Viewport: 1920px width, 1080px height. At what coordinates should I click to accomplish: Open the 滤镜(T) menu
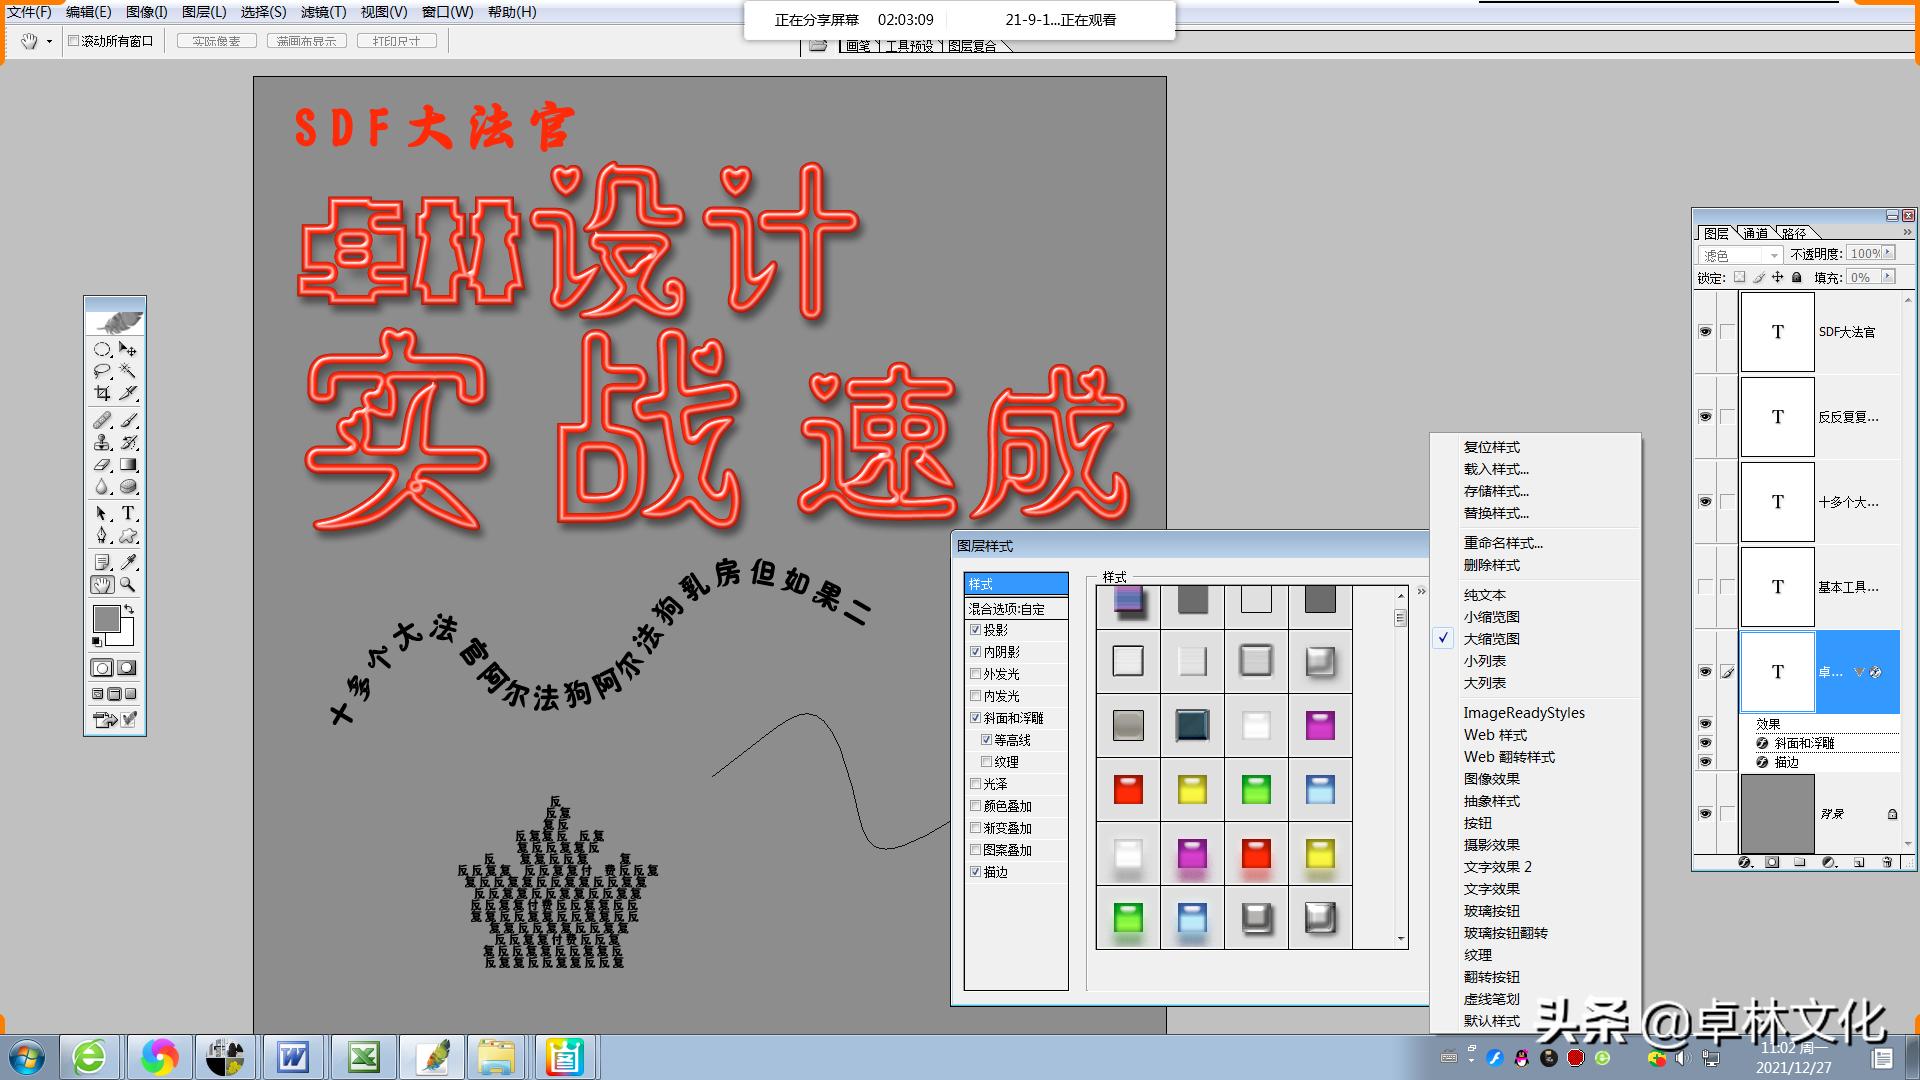[x=323, y=12]
